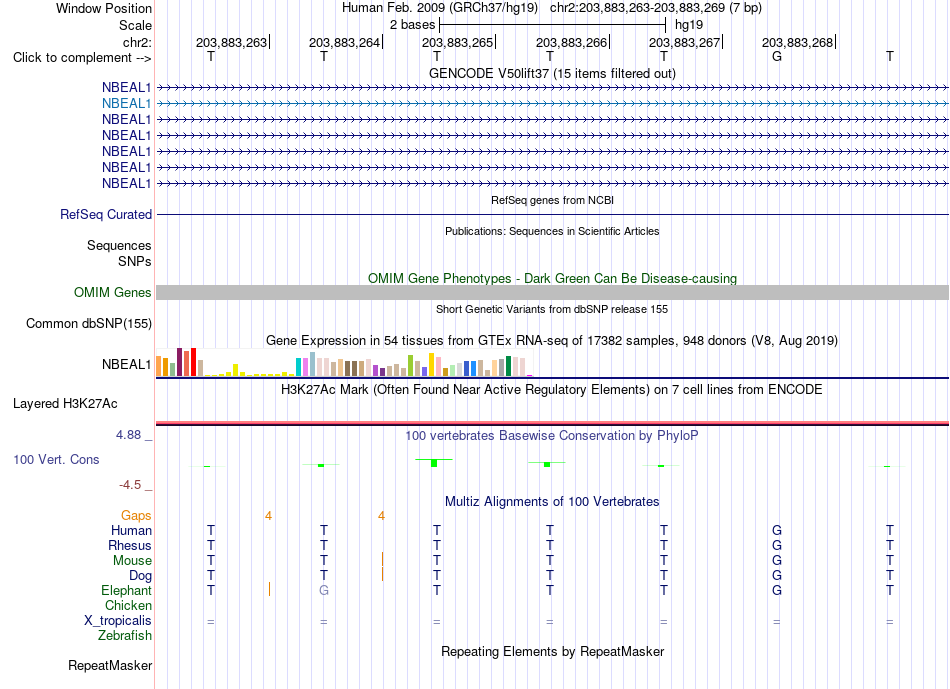This screenshot has width=950, height=689.
Task: Click the 203,883,263 coordinate label
Action: click(233, 42)
